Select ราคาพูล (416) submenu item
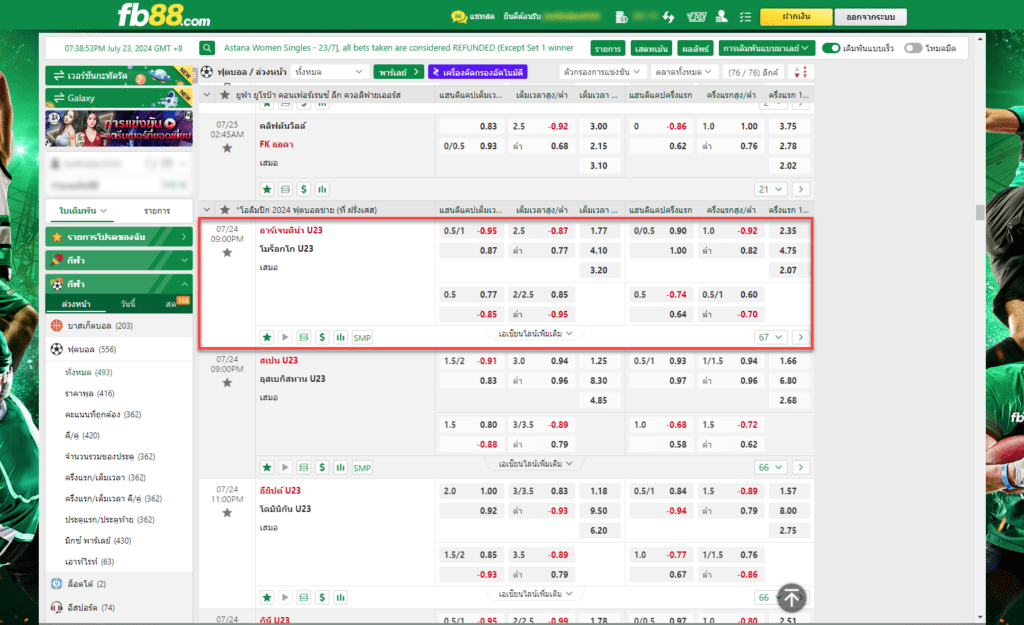Image resolution: width=1024 pixels, height=625 pixels. [x=89, y=393]
